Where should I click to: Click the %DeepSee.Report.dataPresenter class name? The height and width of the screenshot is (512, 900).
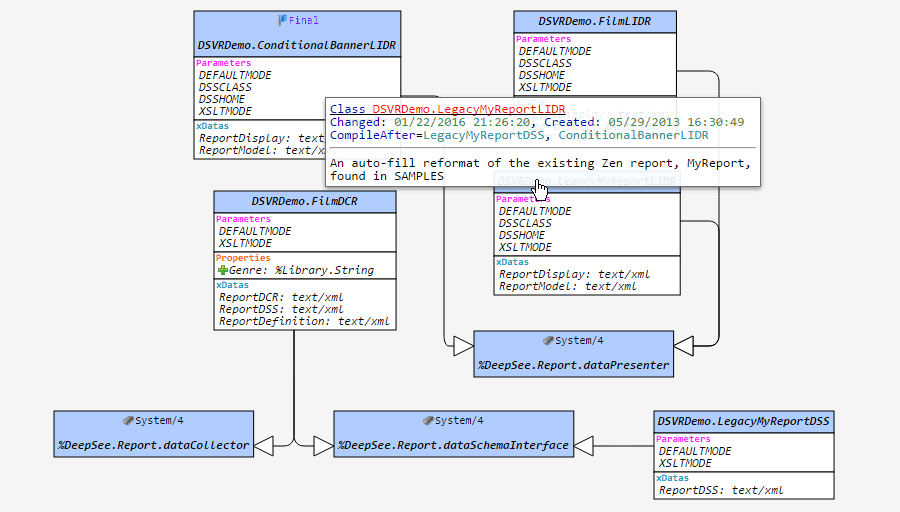tap(573, 366)
